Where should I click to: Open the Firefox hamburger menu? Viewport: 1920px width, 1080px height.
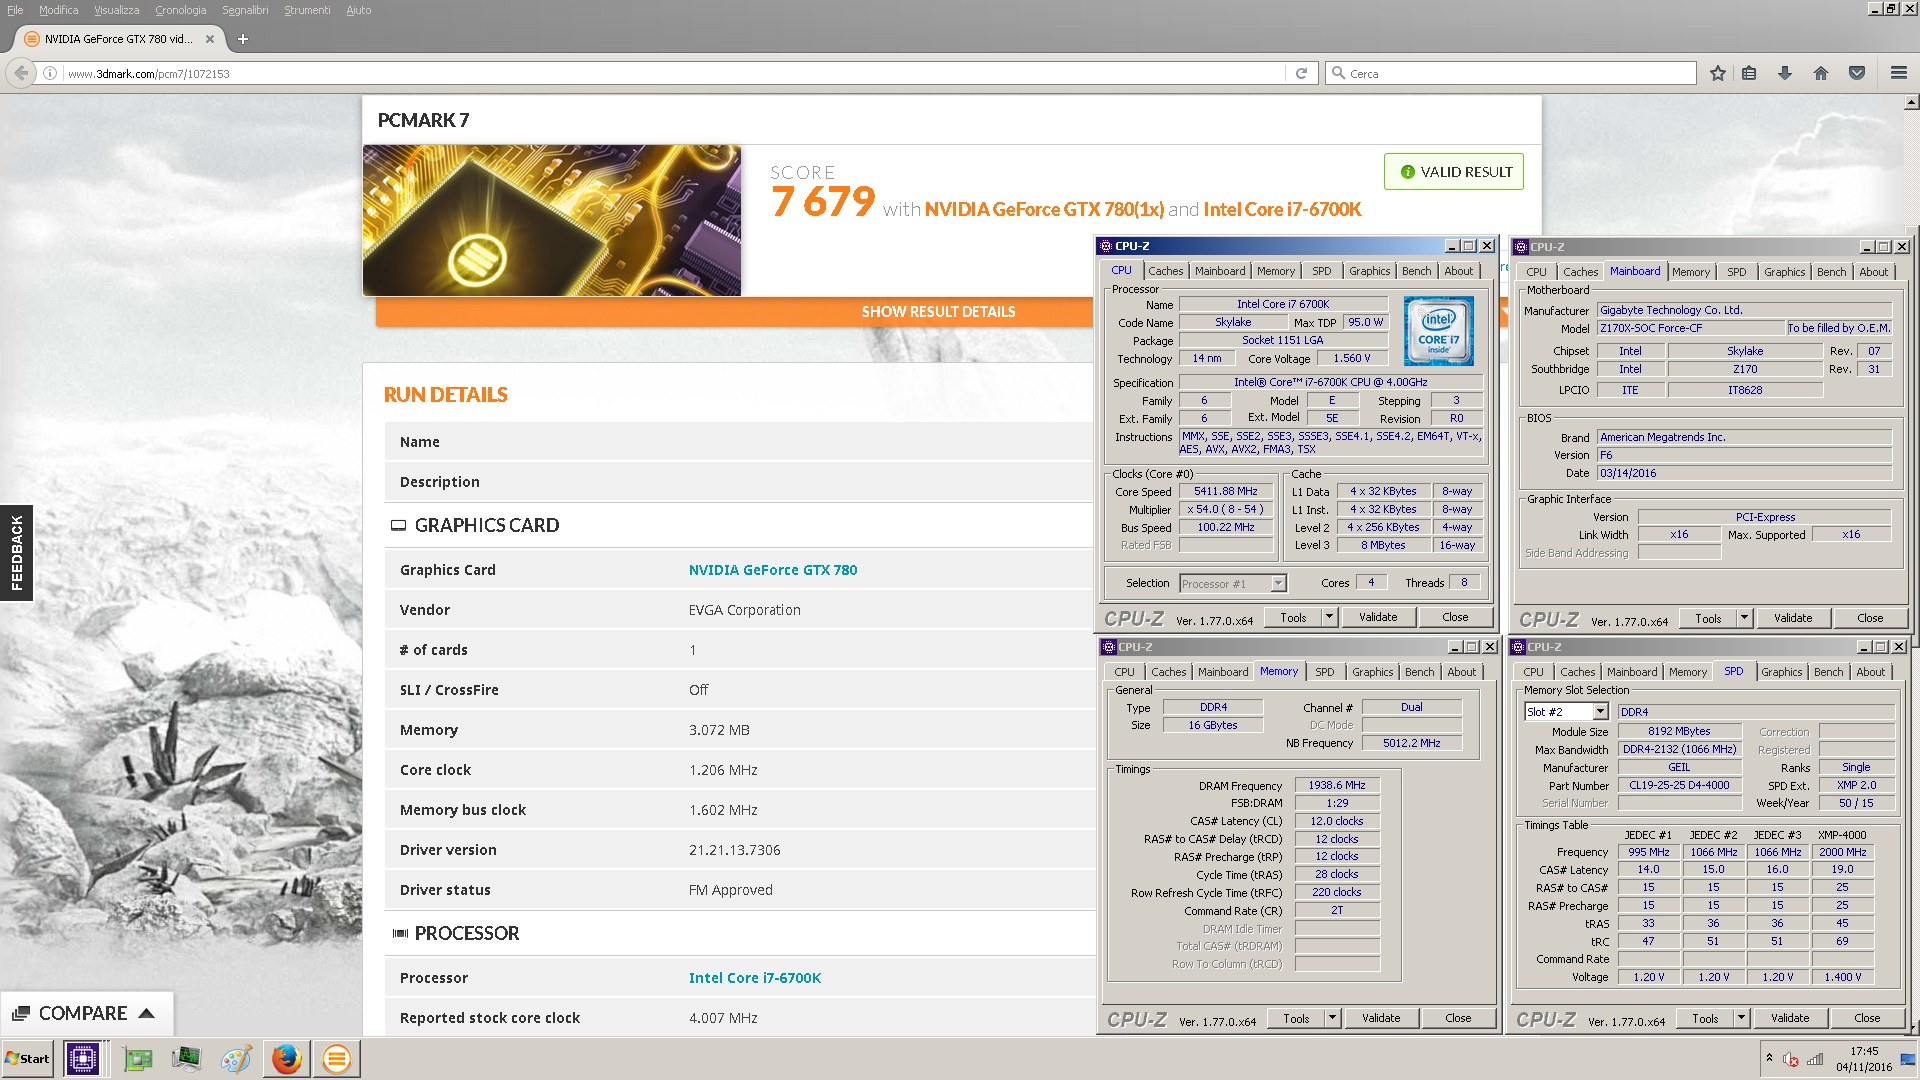[x=1899, y=73]
